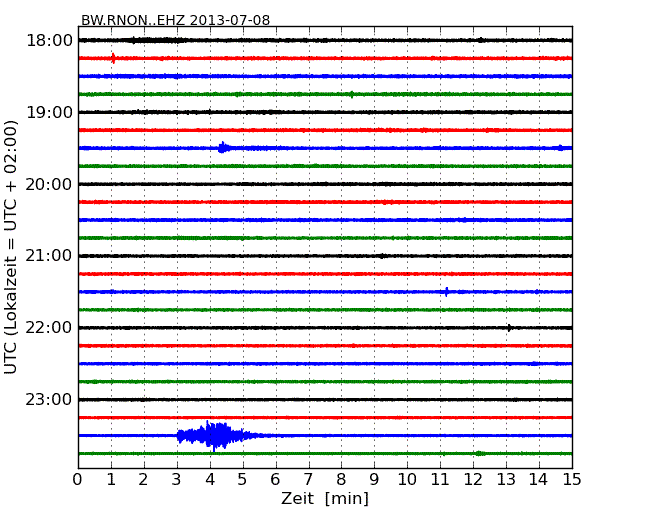Select x-axis tick label 4
The image size is (650, 520).
210,479
